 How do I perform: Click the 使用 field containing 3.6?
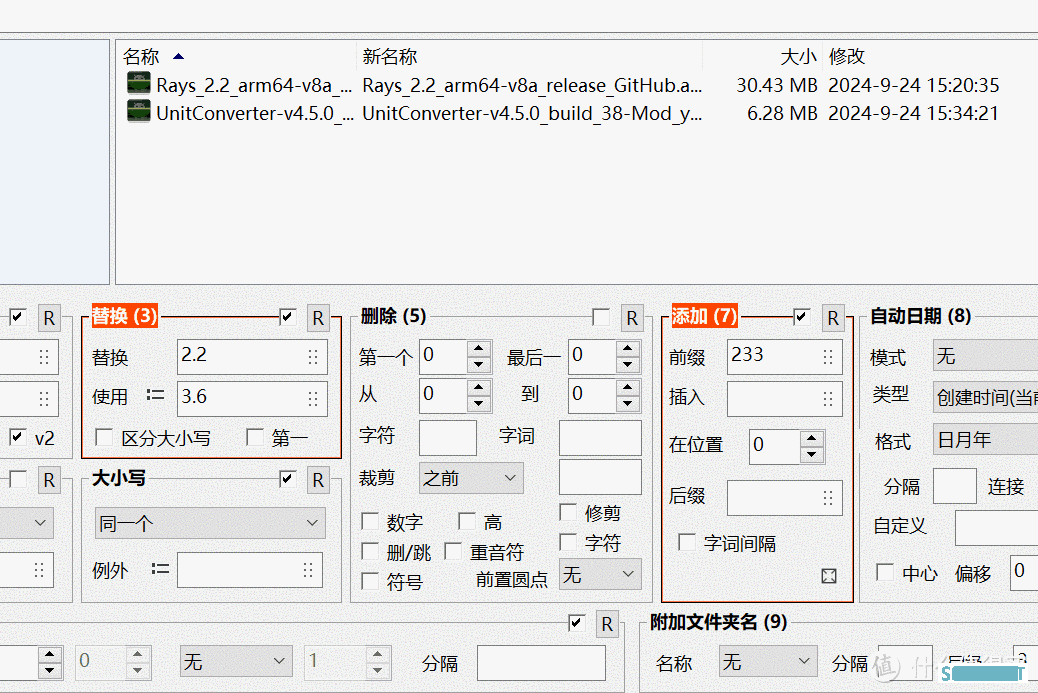252,398
